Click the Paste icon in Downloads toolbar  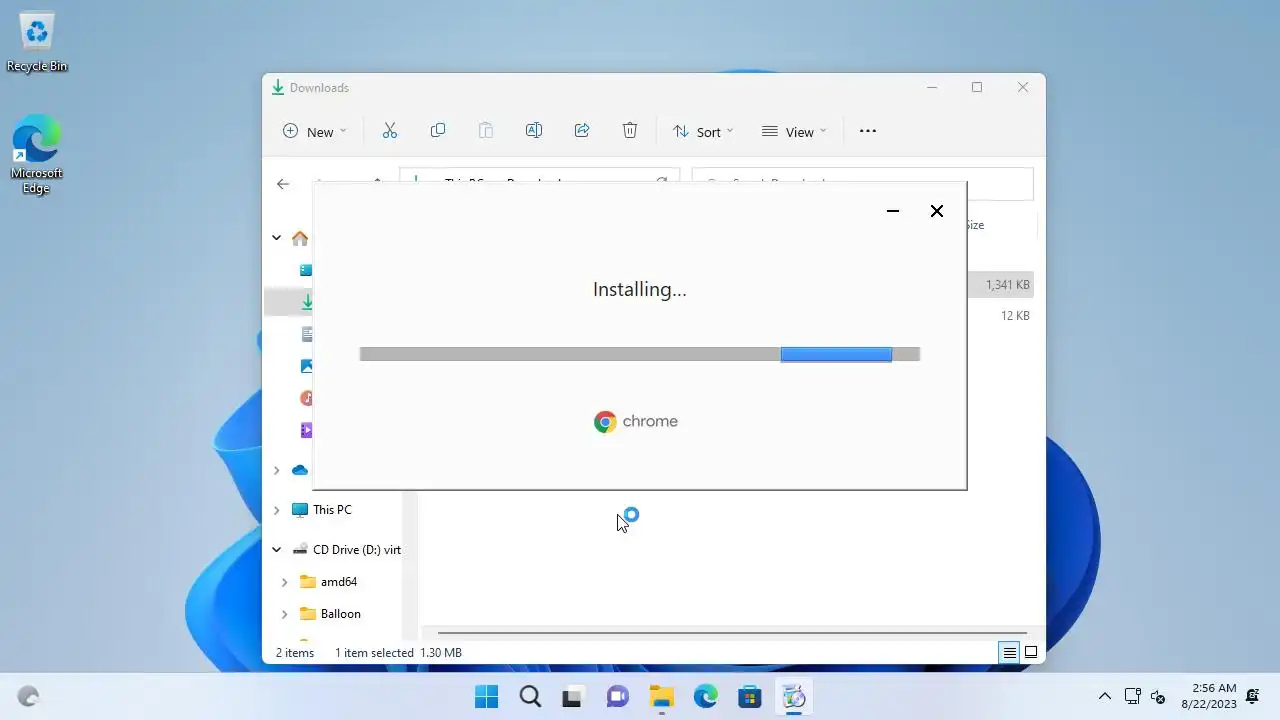point(486,131)
